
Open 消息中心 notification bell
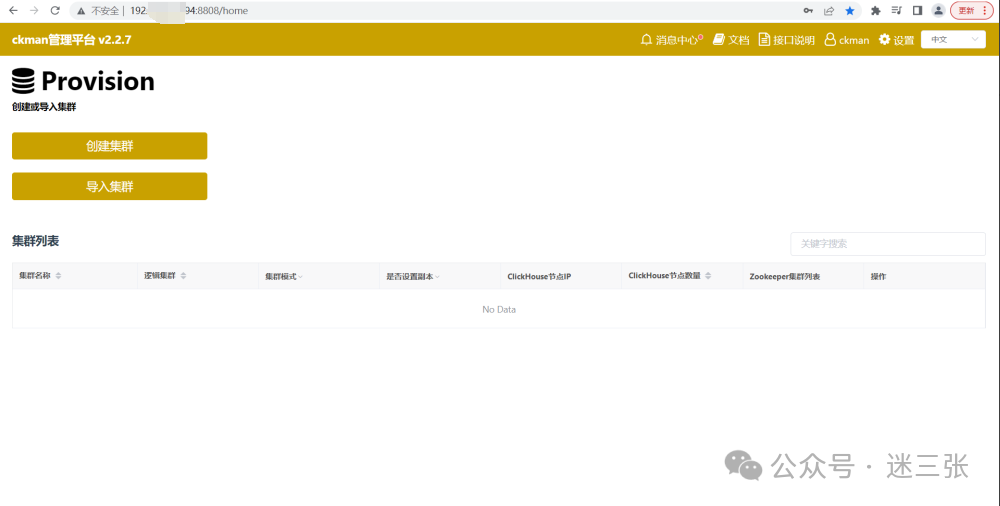click(x=671, y=40)
